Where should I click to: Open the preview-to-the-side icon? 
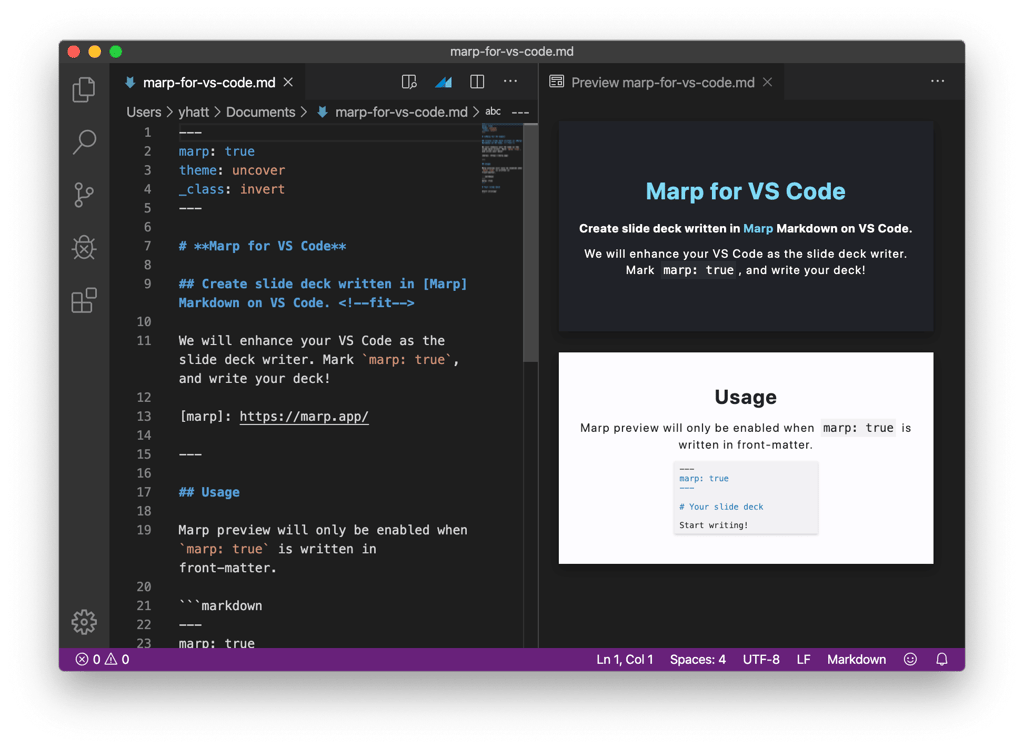point(409,81)
